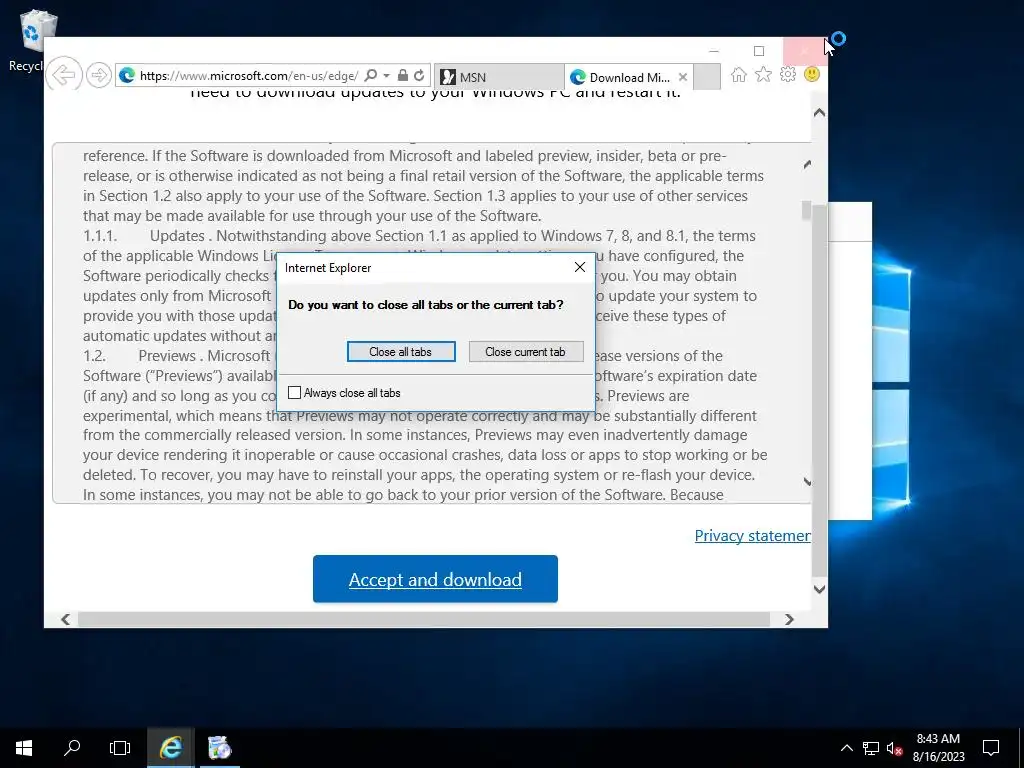Image resolution: width=1024 pixels, height=768 pixels.
Task: Open the Windows Start menu
Action: [x=24, y=748]
